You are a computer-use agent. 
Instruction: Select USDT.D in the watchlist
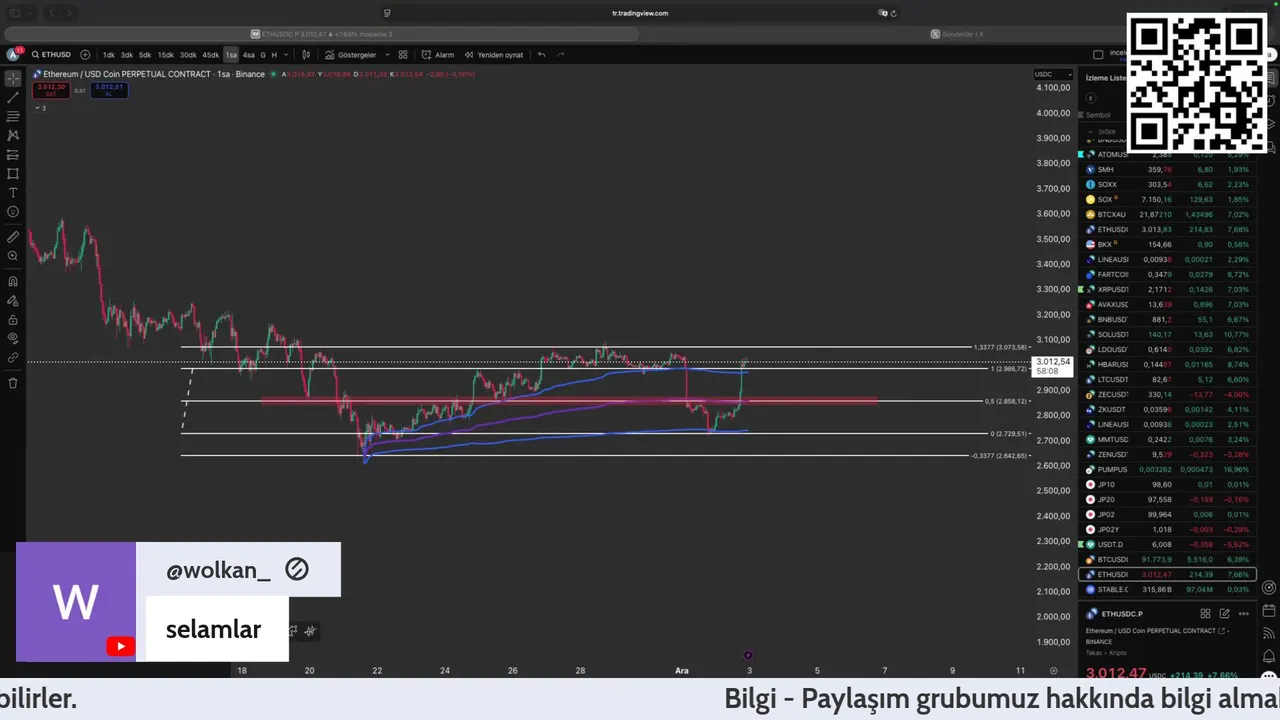coord(1166,544)
